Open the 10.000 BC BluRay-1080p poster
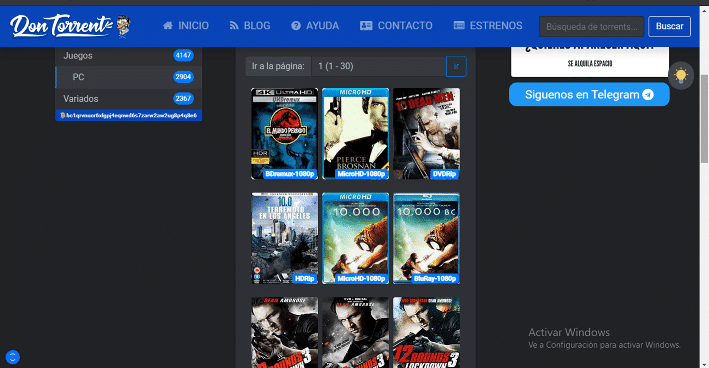709x368 pixels. pos(426,238)
